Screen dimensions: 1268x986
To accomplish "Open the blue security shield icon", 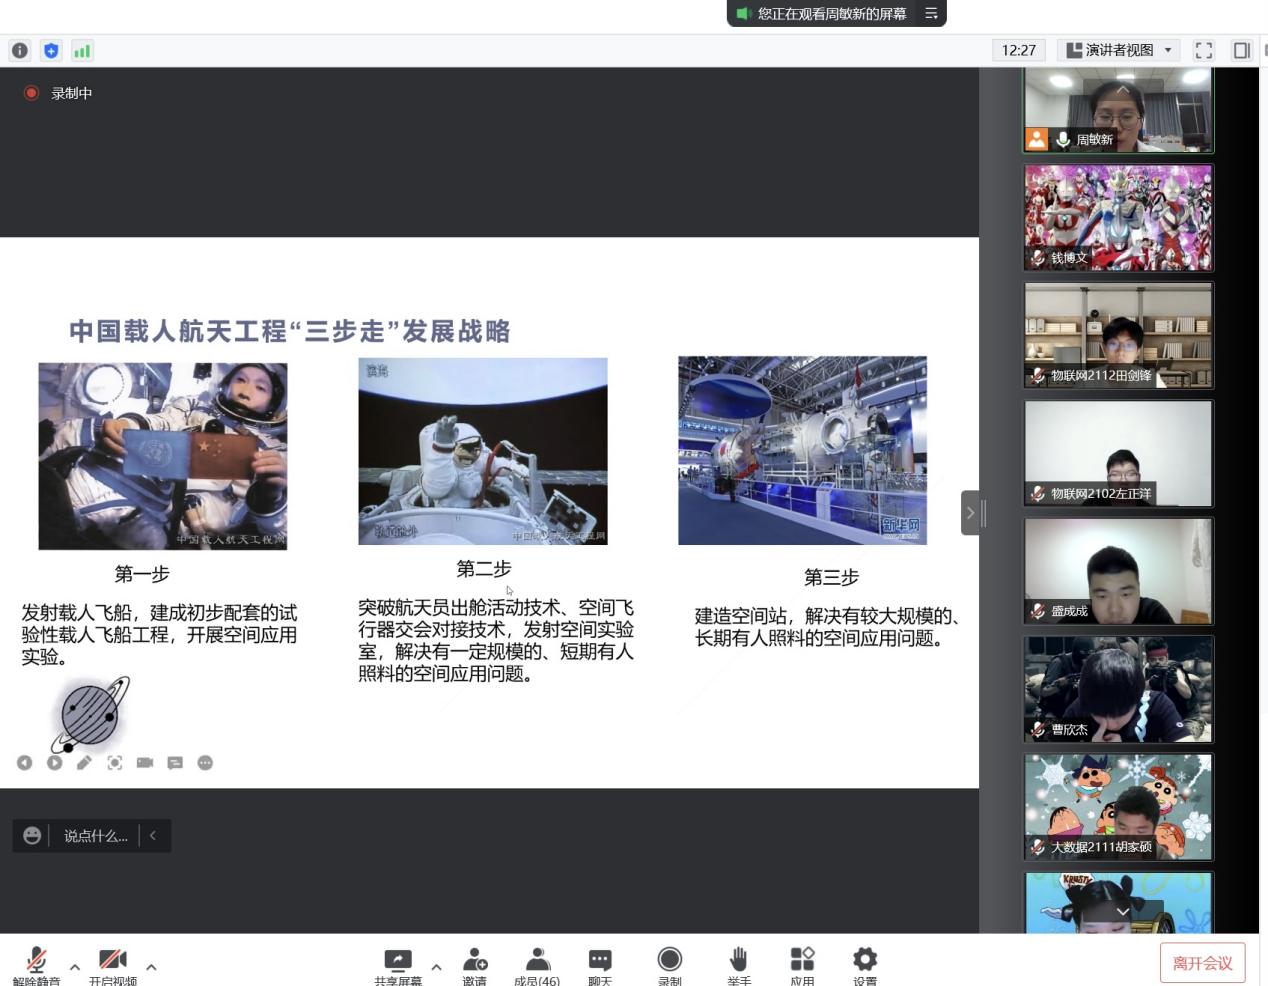I will (x=51, y=50).
